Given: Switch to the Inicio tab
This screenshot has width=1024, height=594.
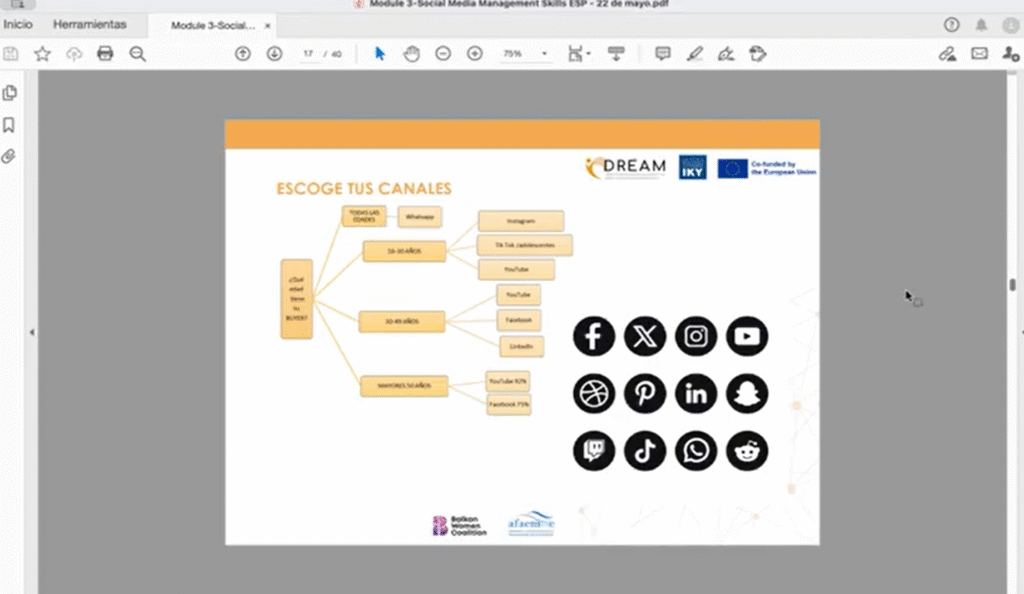Looking at the screenshot, I should click(x=18, y=24).
